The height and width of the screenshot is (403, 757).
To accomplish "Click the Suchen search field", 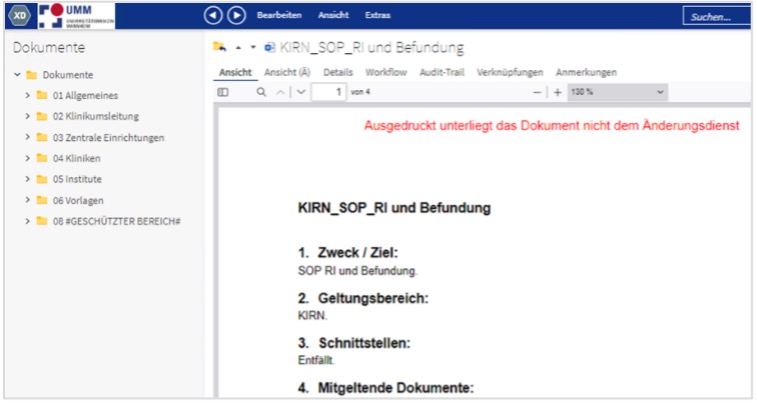I will [x=716, y=16].
